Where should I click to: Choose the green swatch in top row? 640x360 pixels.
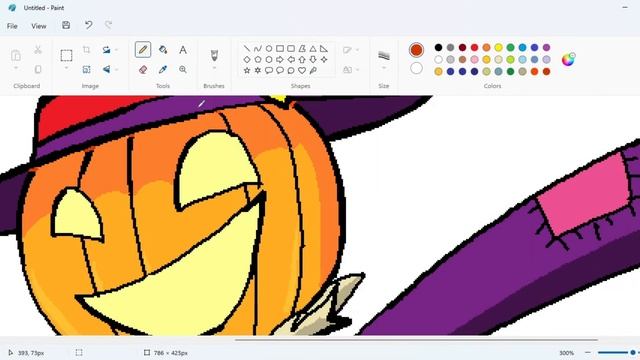510,47
